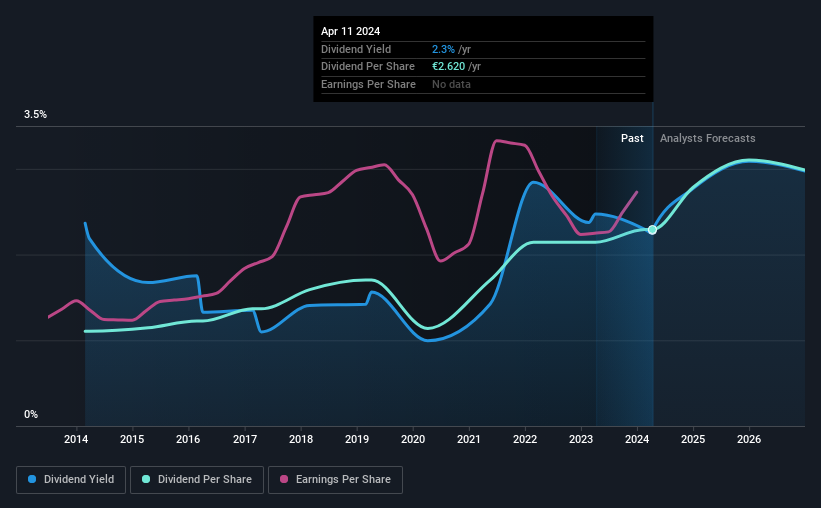This screenshot has height=508, width=821.
Task: Click the blue Dividend Yield legend dot
Action: point(32,479)
